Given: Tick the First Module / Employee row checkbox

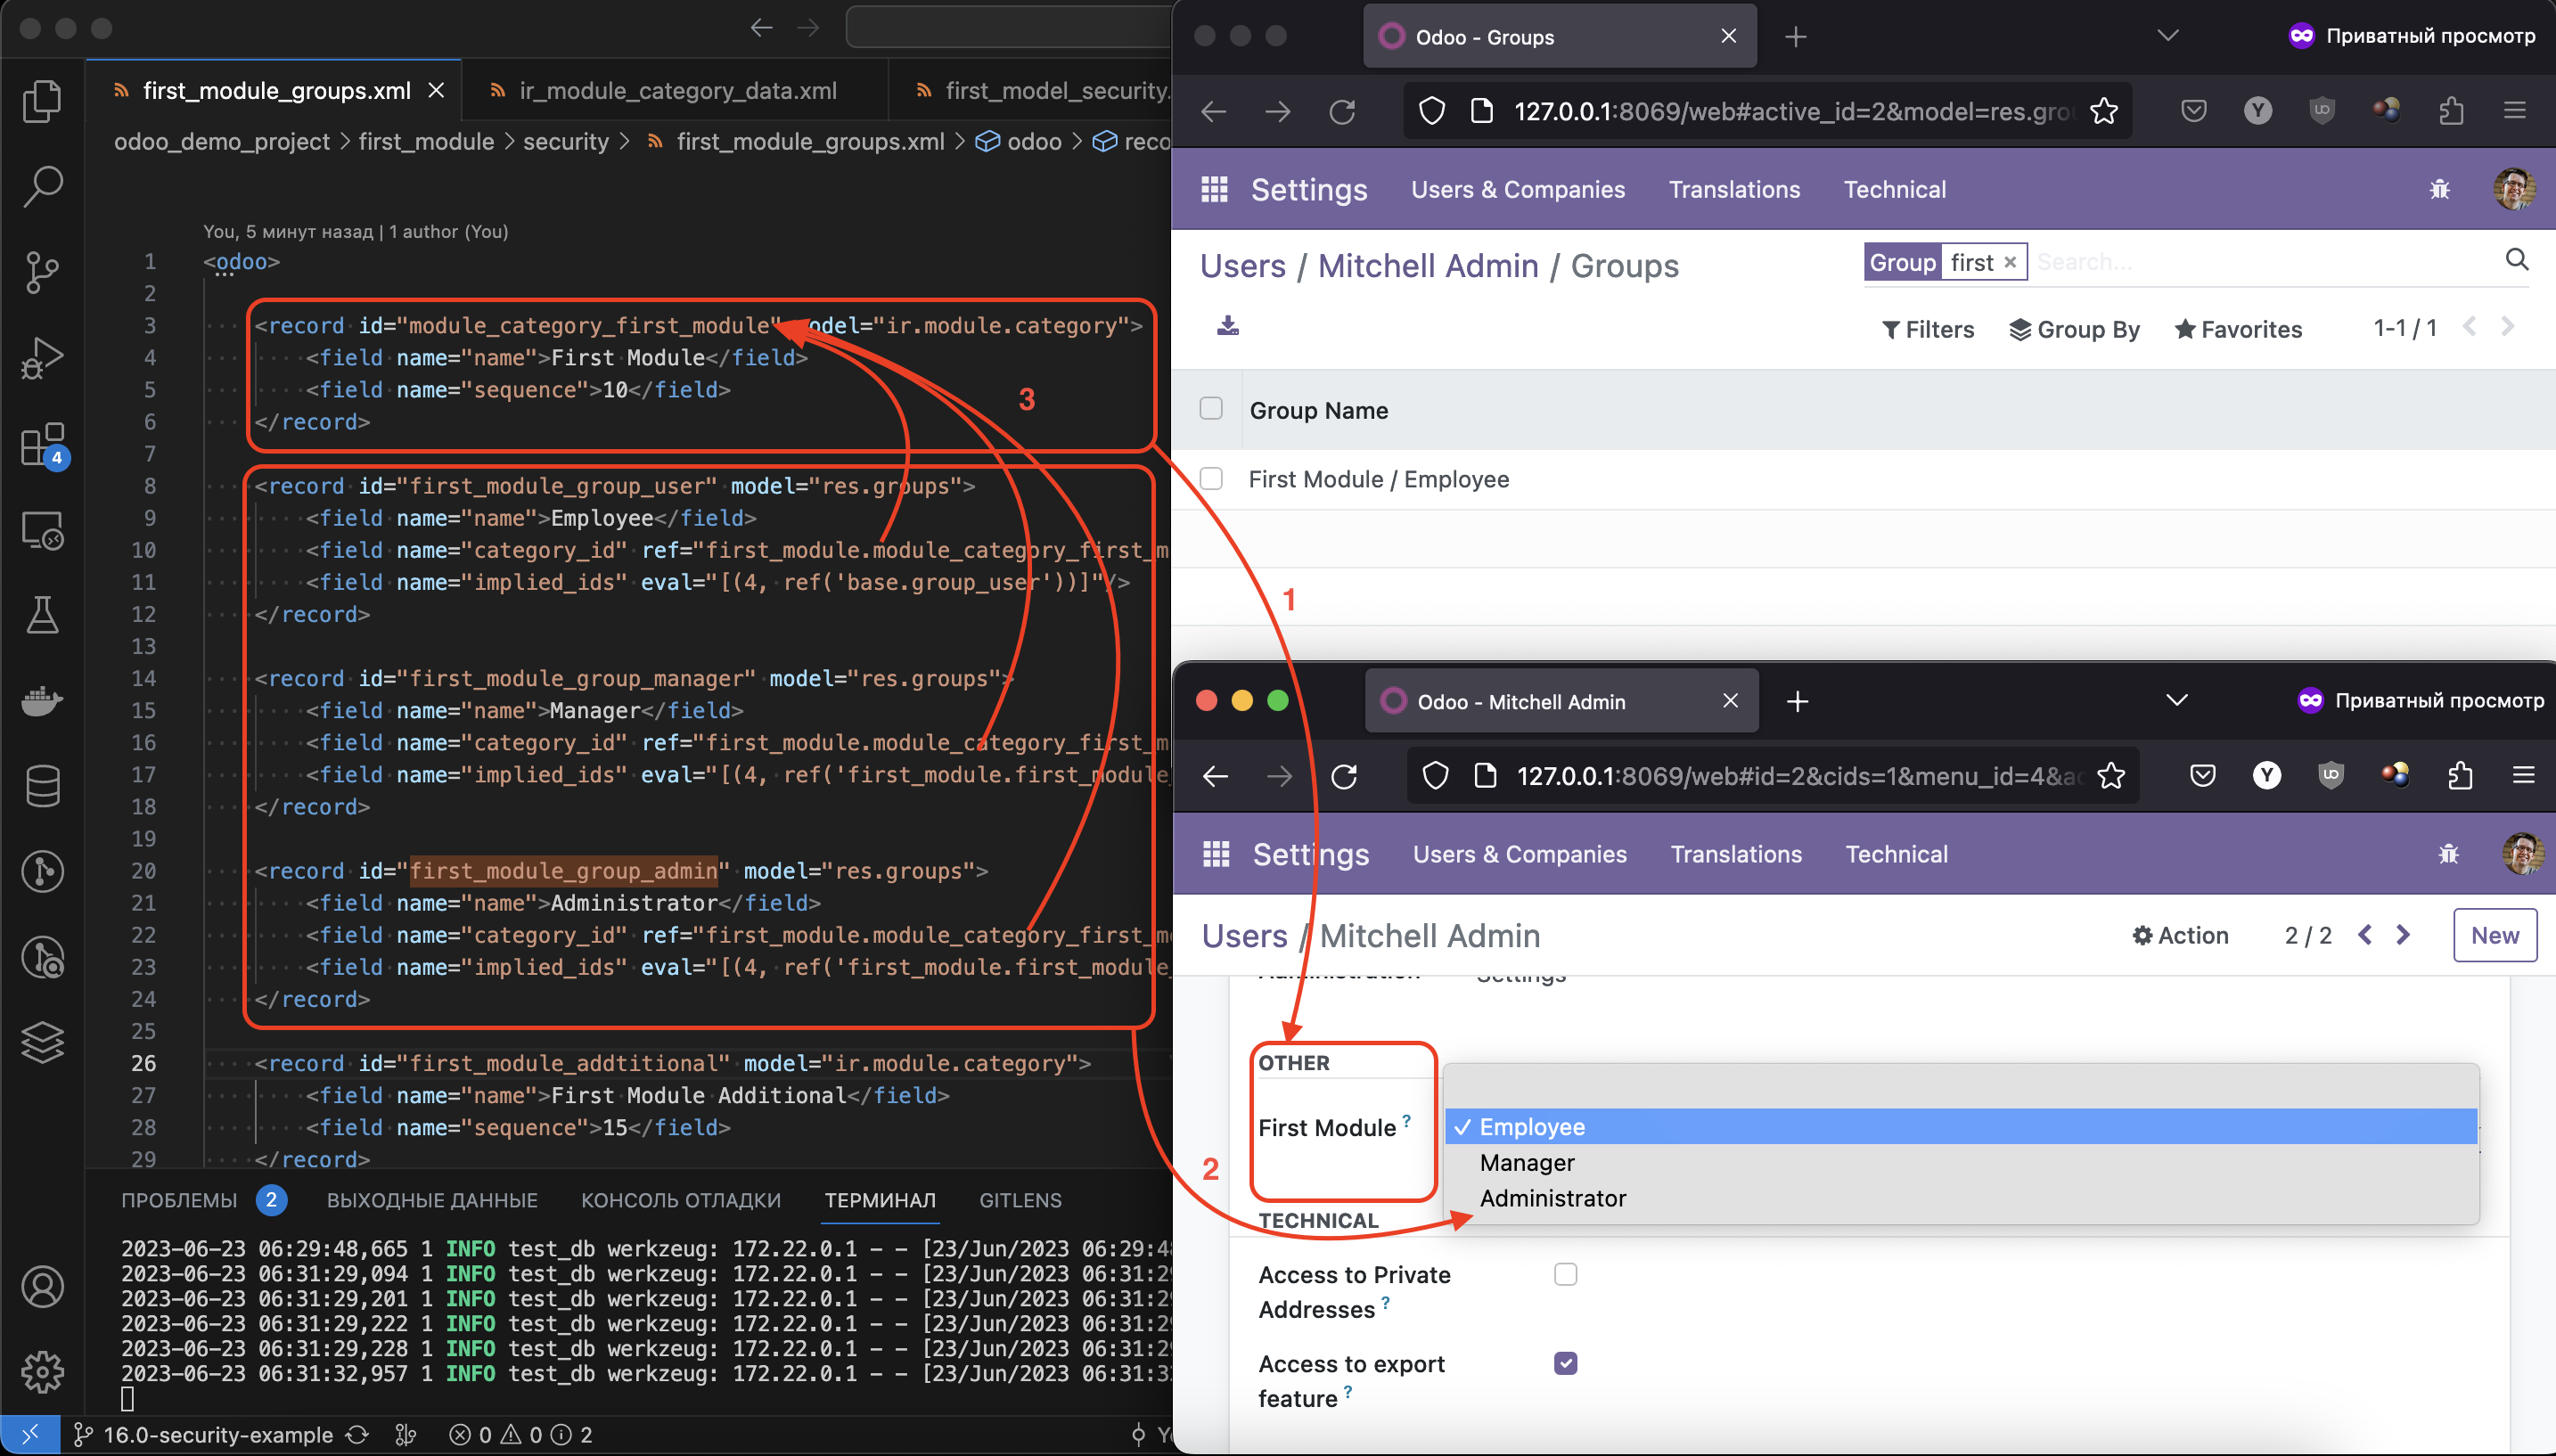Looking at the screenshot, I should click(1211, 478).
